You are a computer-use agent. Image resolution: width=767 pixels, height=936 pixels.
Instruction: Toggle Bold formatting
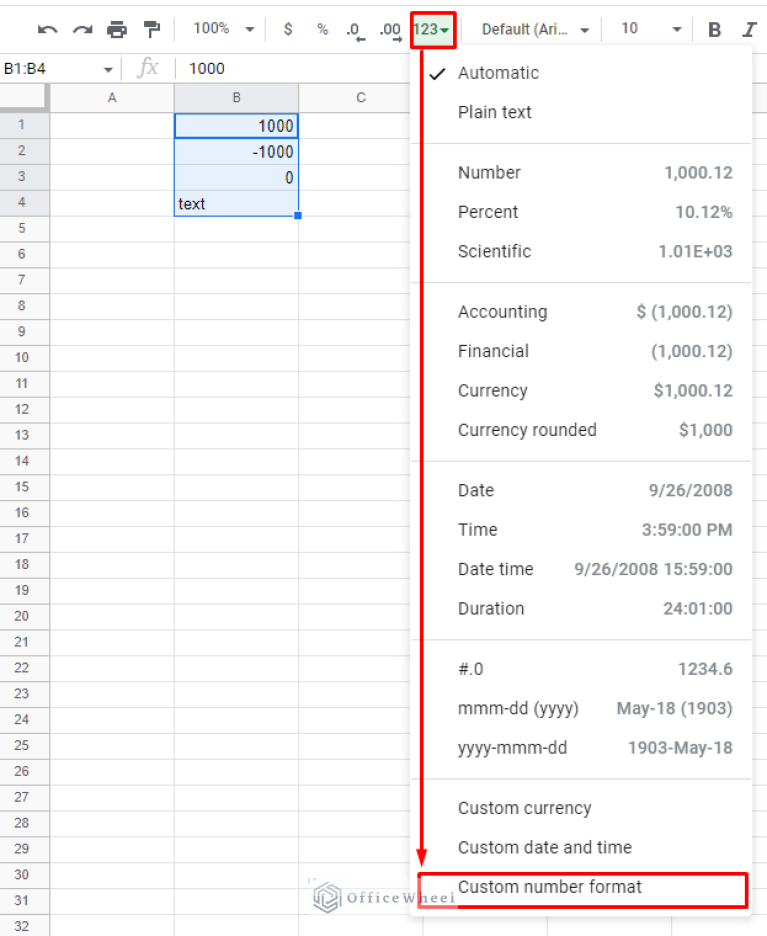pos(714,29)
